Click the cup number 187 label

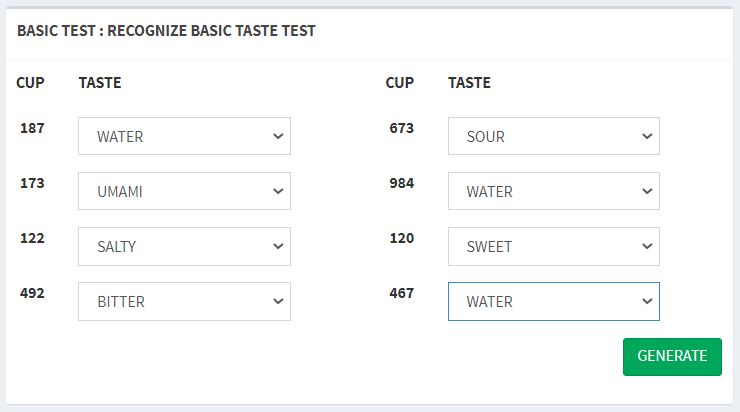pos(31,128)
